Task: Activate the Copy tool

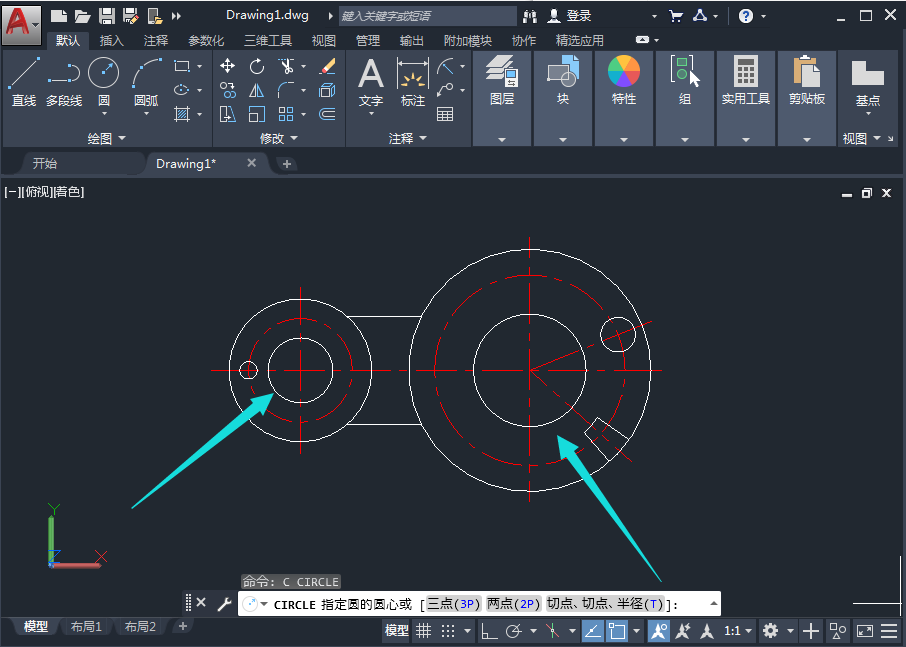Action: tap(228, 90)
